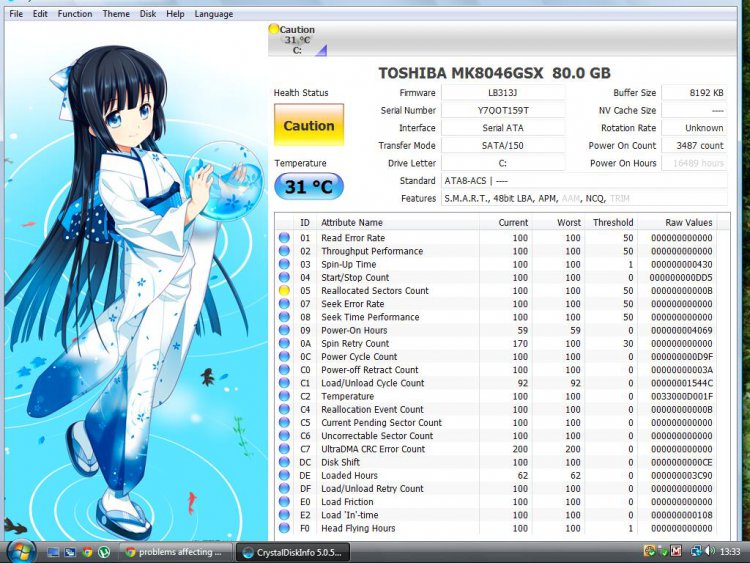Click the Rotation Rate field Unknown

point(694,128)
